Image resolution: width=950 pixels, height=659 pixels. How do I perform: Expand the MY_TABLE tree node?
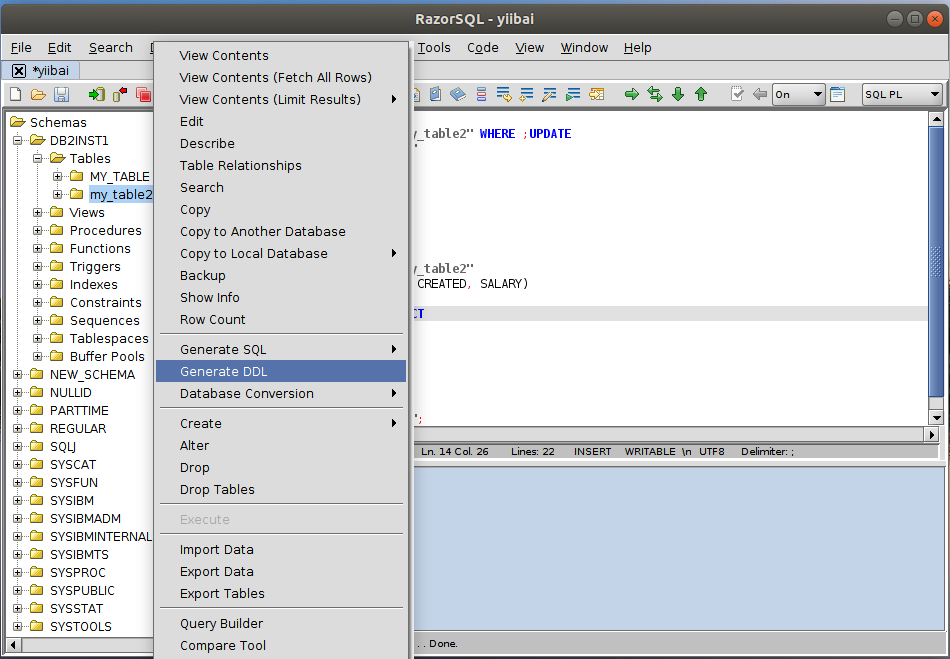pos(58,177)
